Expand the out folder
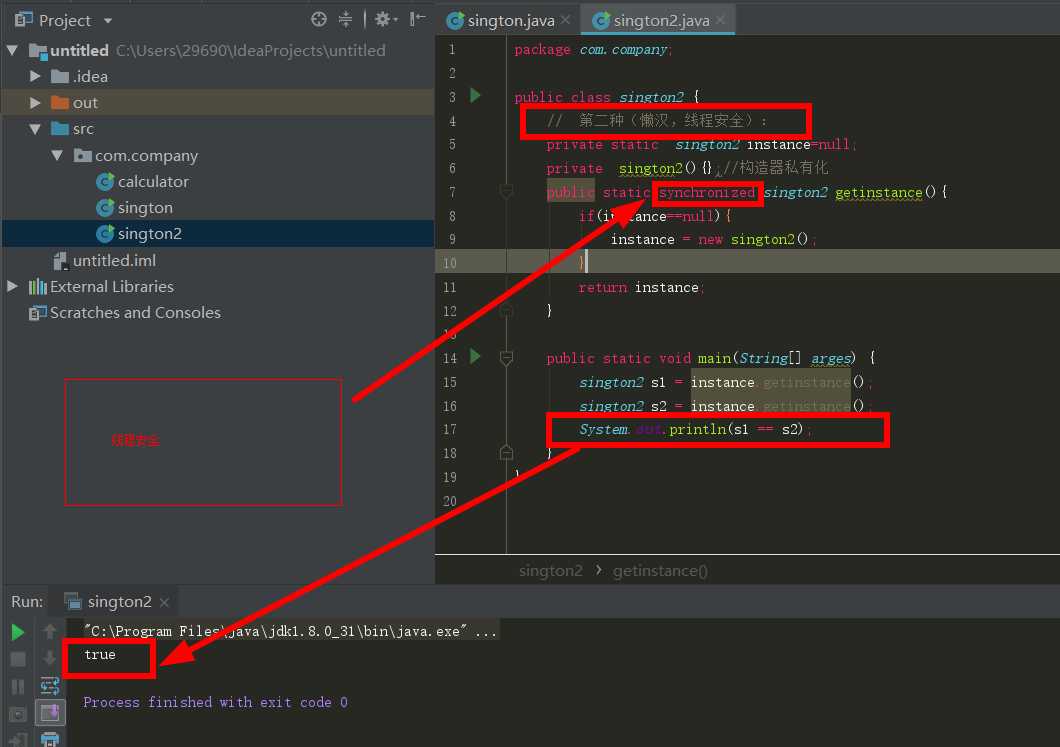The image size is (1060, 747). pos(35,103)
